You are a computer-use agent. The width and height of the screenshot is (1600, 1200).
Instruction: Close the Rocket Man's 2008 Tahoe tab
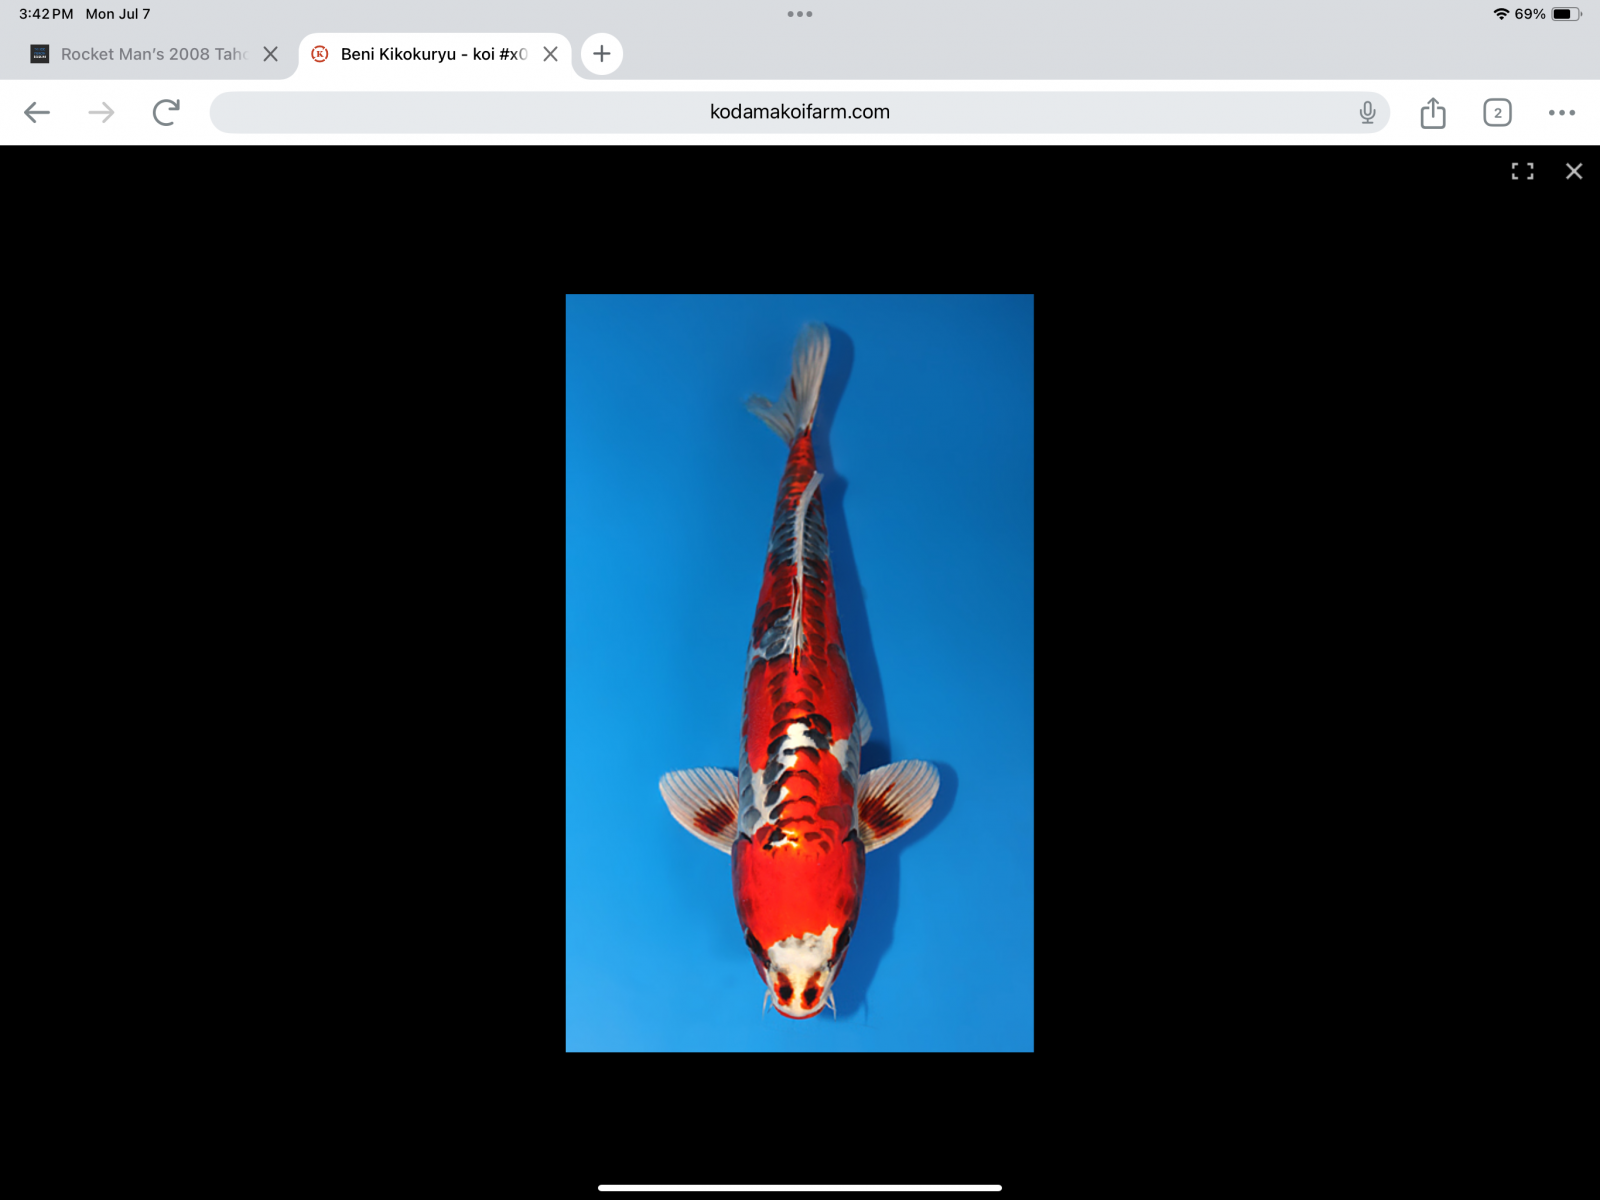[x=270, y=54]
